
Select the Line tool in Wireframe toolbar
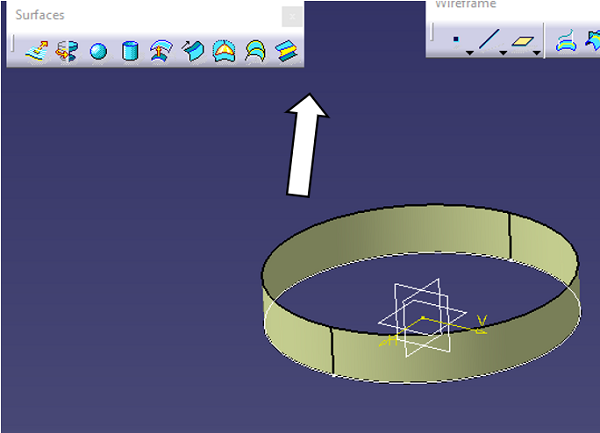coord(489,39)
